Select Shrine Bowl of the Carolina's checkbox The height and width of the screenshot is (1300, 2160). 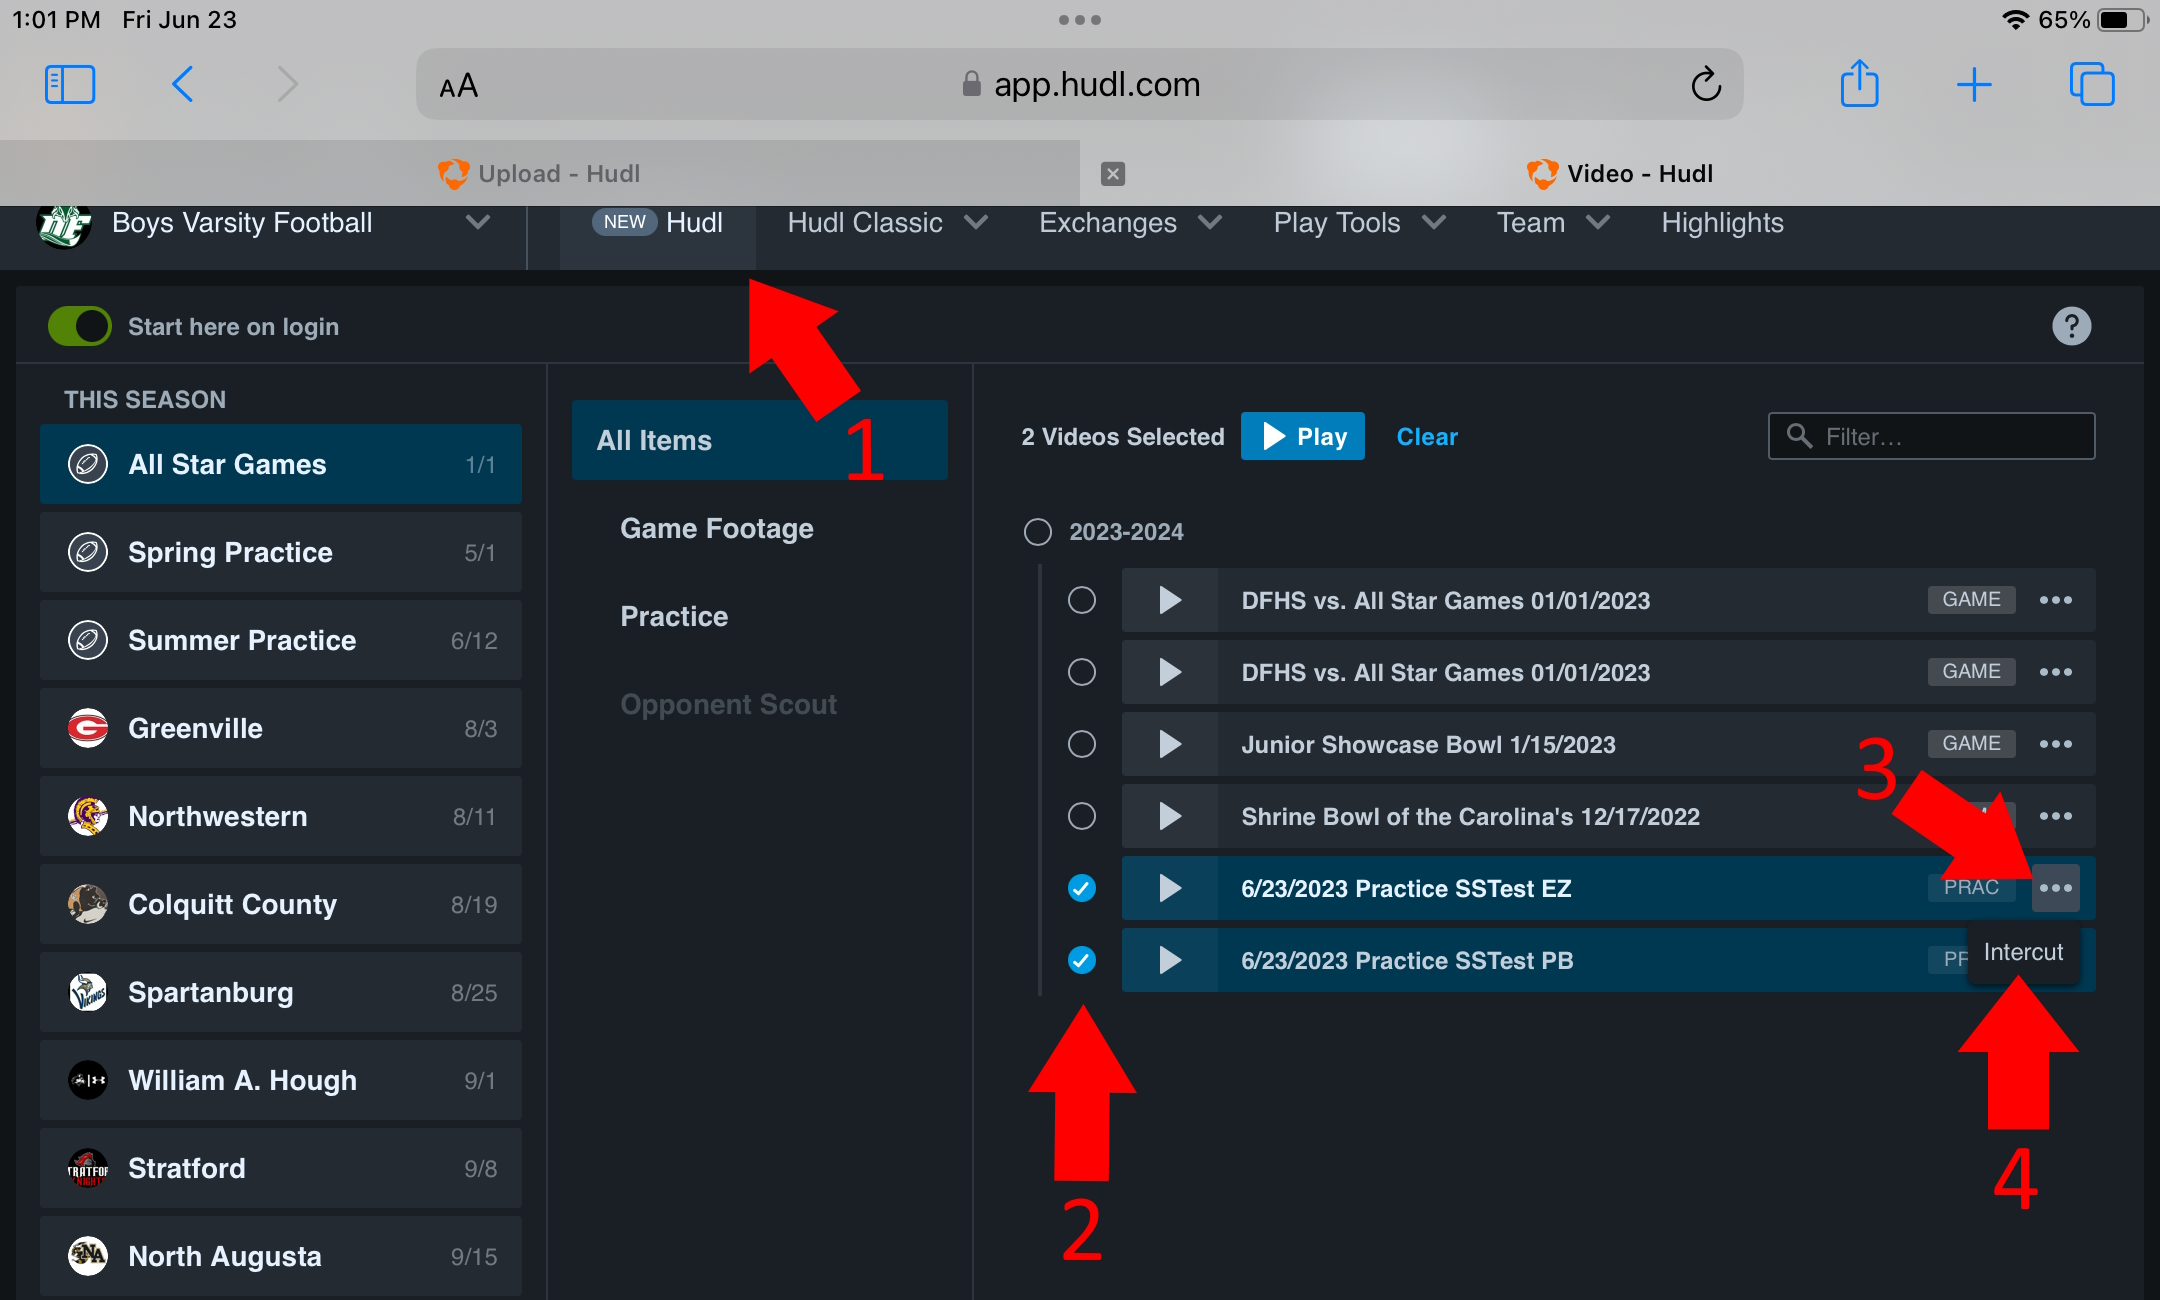coord(1082,816)
